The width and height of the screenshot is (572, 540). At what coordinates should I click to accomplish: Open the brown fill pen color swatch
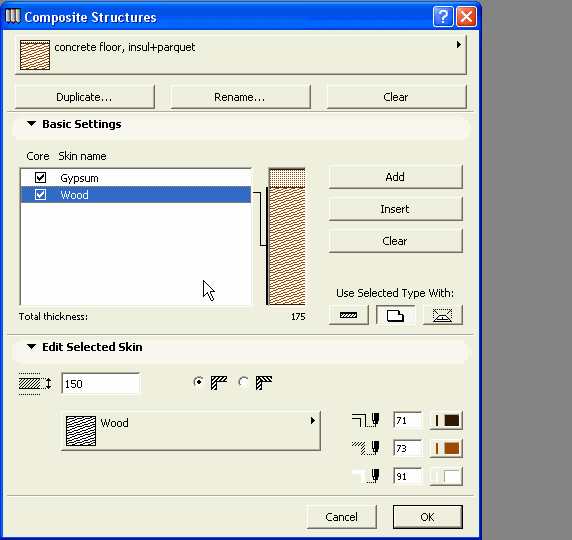(x=447, y=448)
